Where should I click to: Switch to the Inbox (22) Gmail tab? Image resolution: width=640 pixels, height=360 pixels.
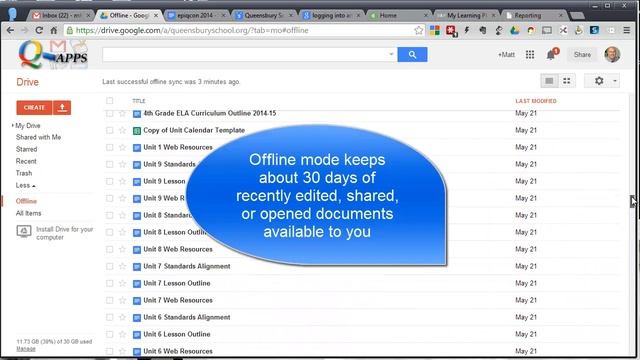[62, 16]
